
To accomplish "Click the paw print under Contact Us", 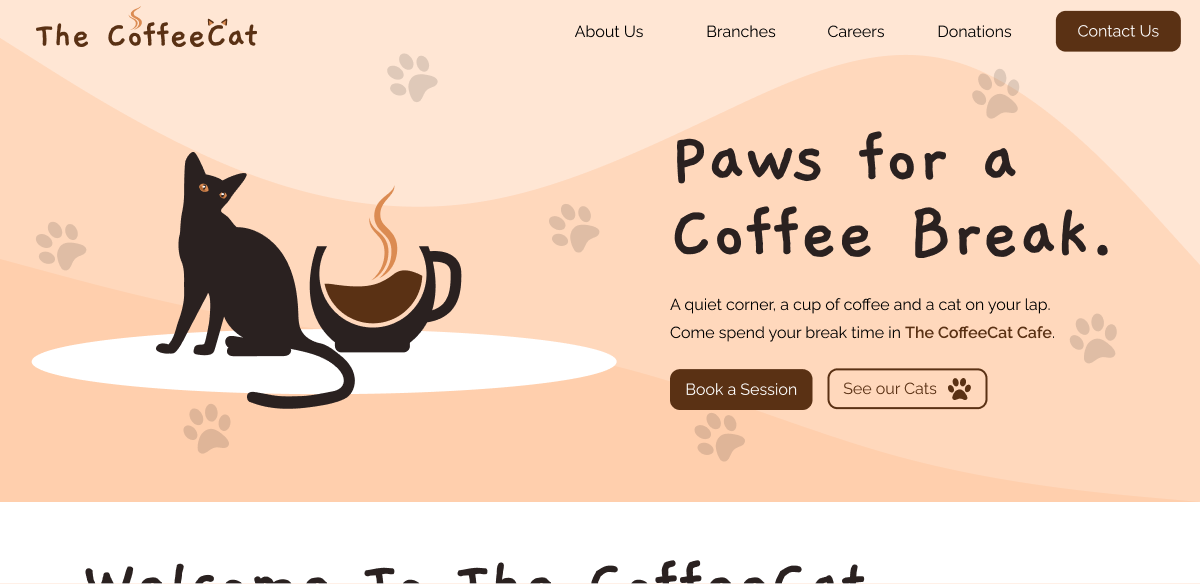I will pyautogui.click(x=996, y=93).
